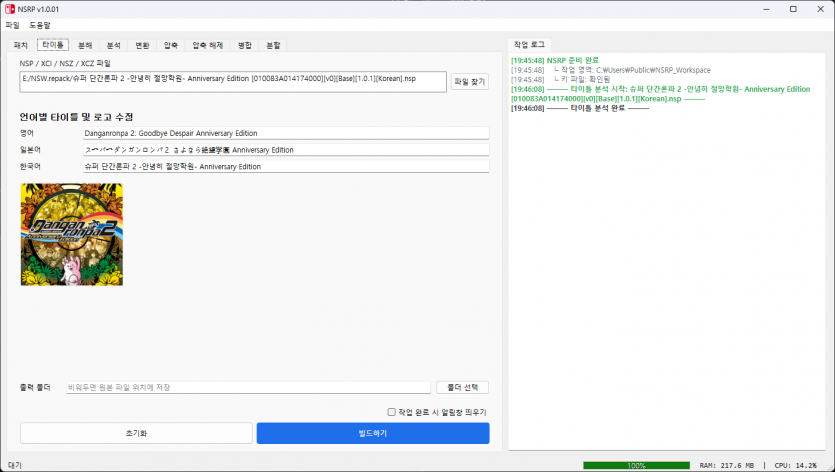Click the '타이틀 분석 완료' log line

click(x=580, y=108)
